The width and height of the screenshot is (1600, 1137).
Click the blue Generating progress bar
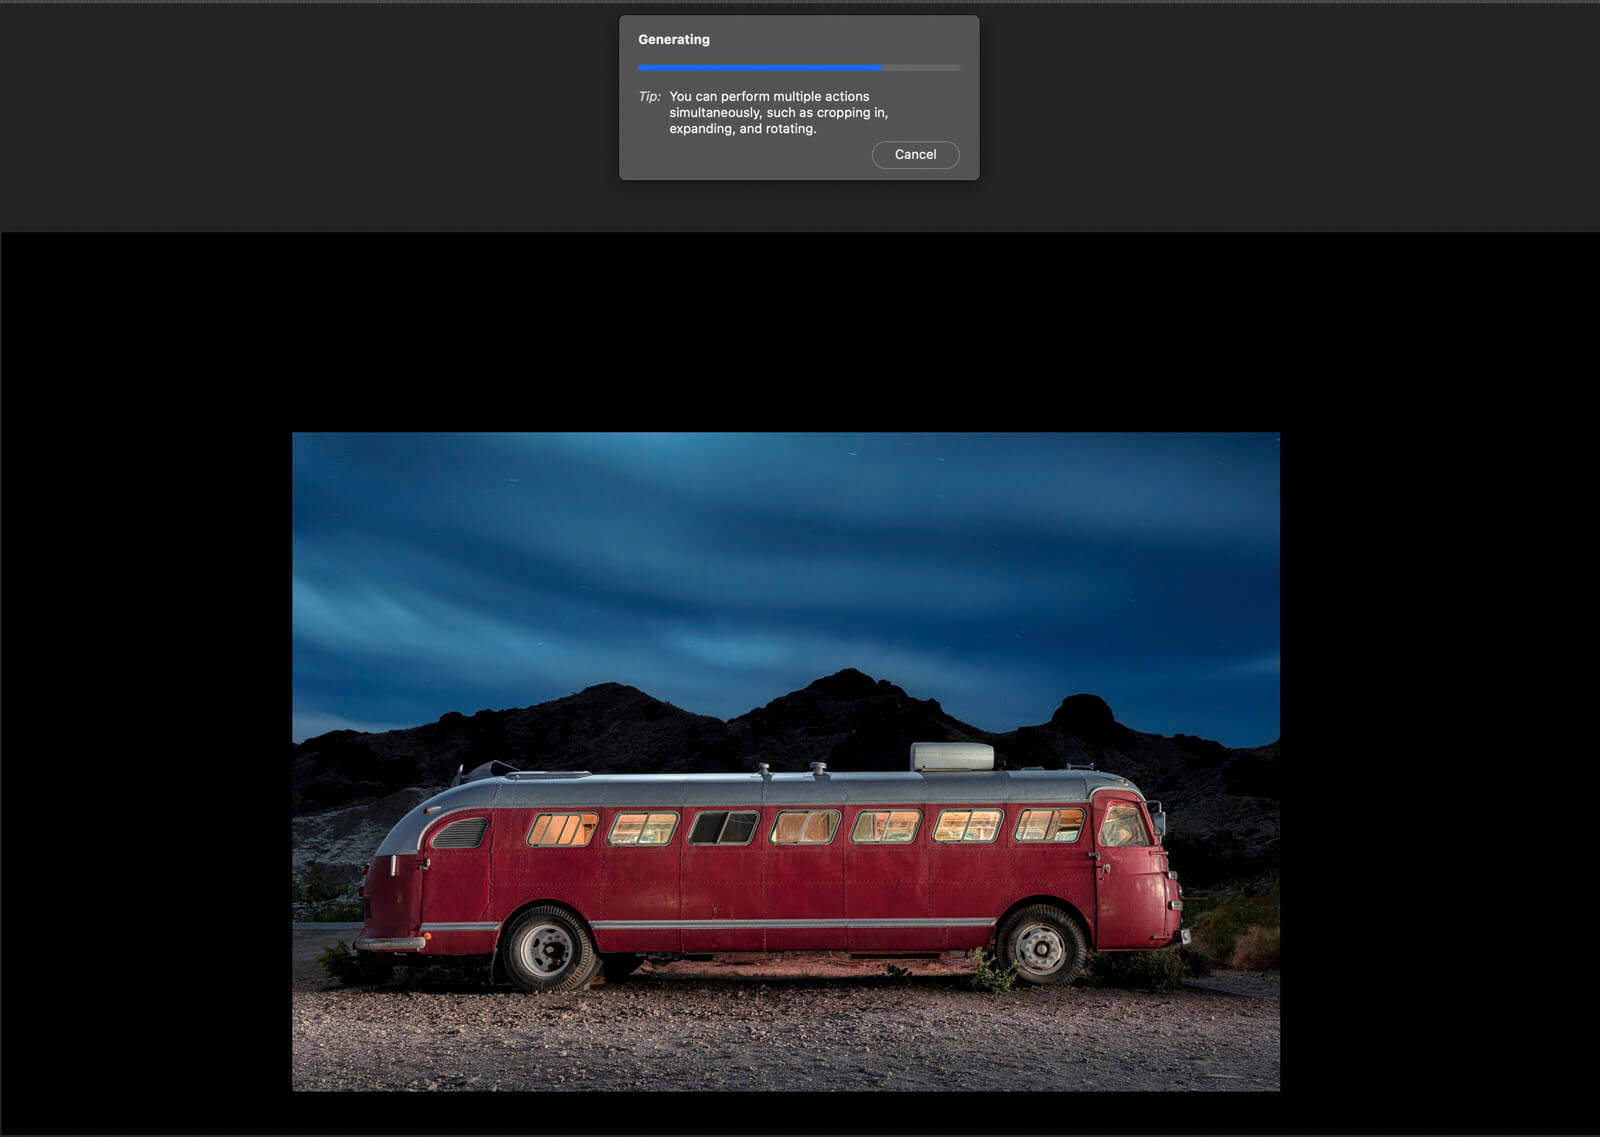pyautogui.click(x=760, y=68)
